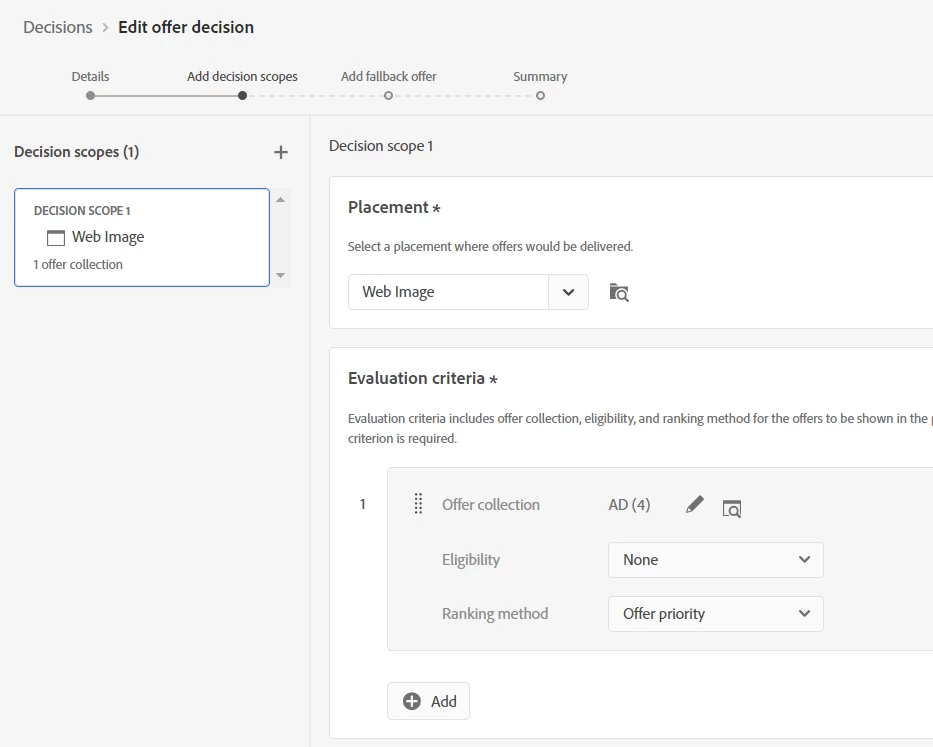Grab the drag handle for criterion 1
The height and width of the screenshot is (747, 933).
(x=418, y=504)
